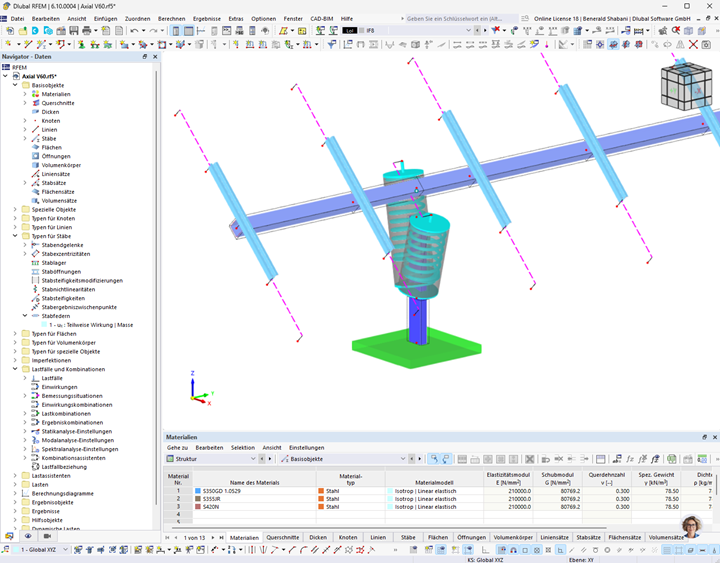Toggle the grid snap button in the bottom toolbar
Viewport: 720px width, 563px height.
501,550
